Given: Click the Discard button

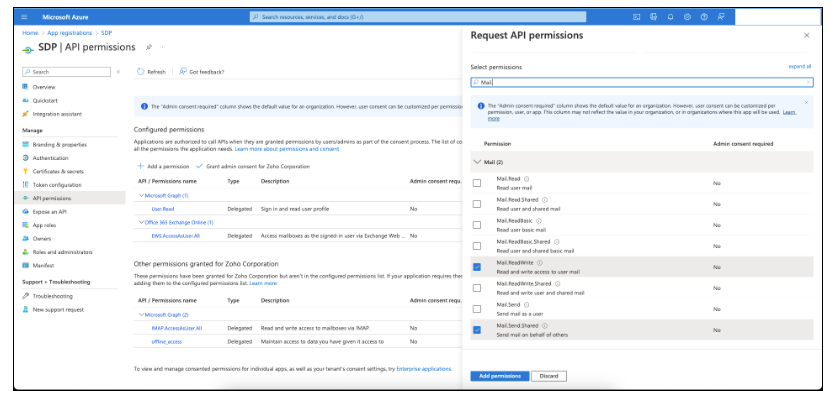Looking at the screenshot, I should [x=548, y=375].
